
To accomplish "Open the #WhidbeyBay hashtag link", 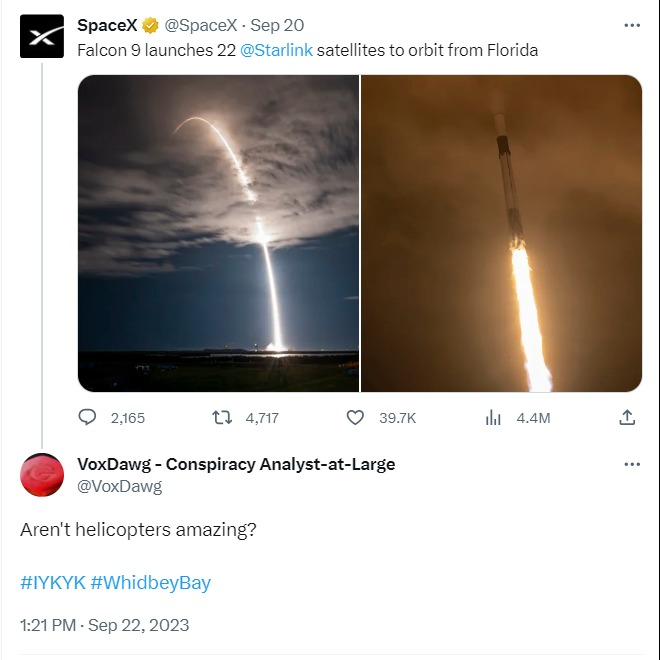I will point(151,583).
